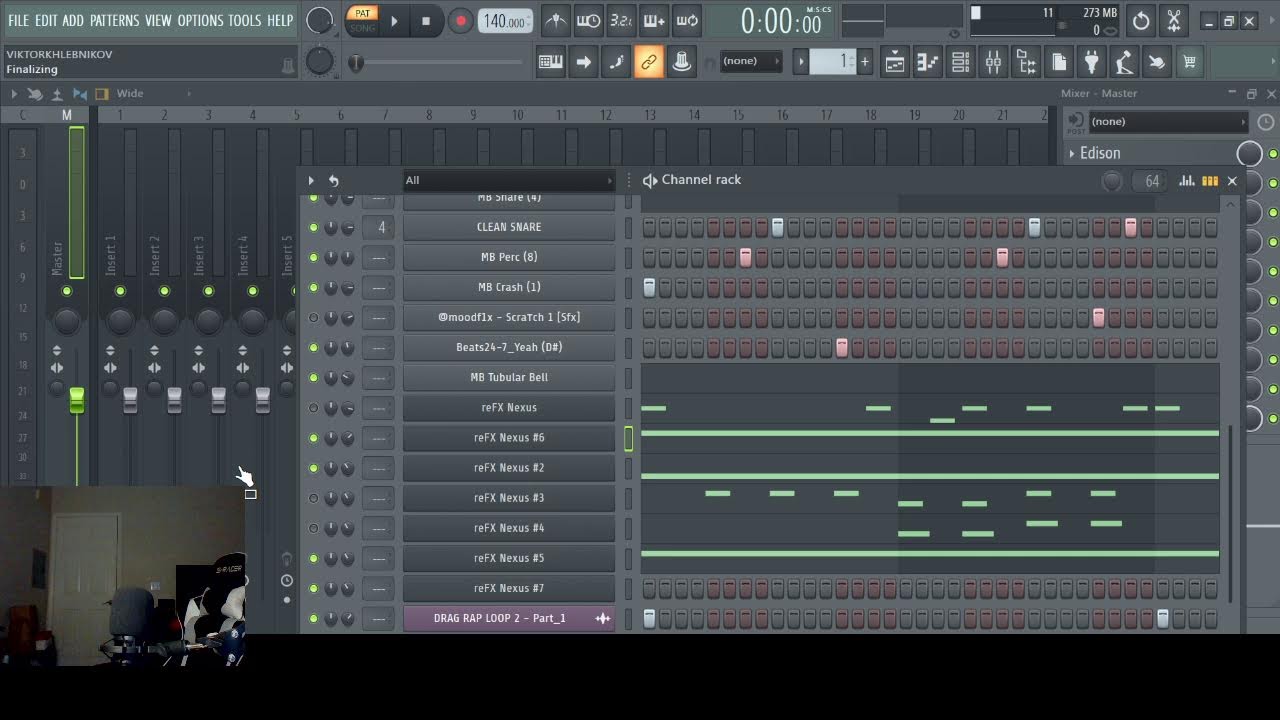Arm the record button
The height and width of the screenshot is (720, 1280).
(x=460, y=20)
